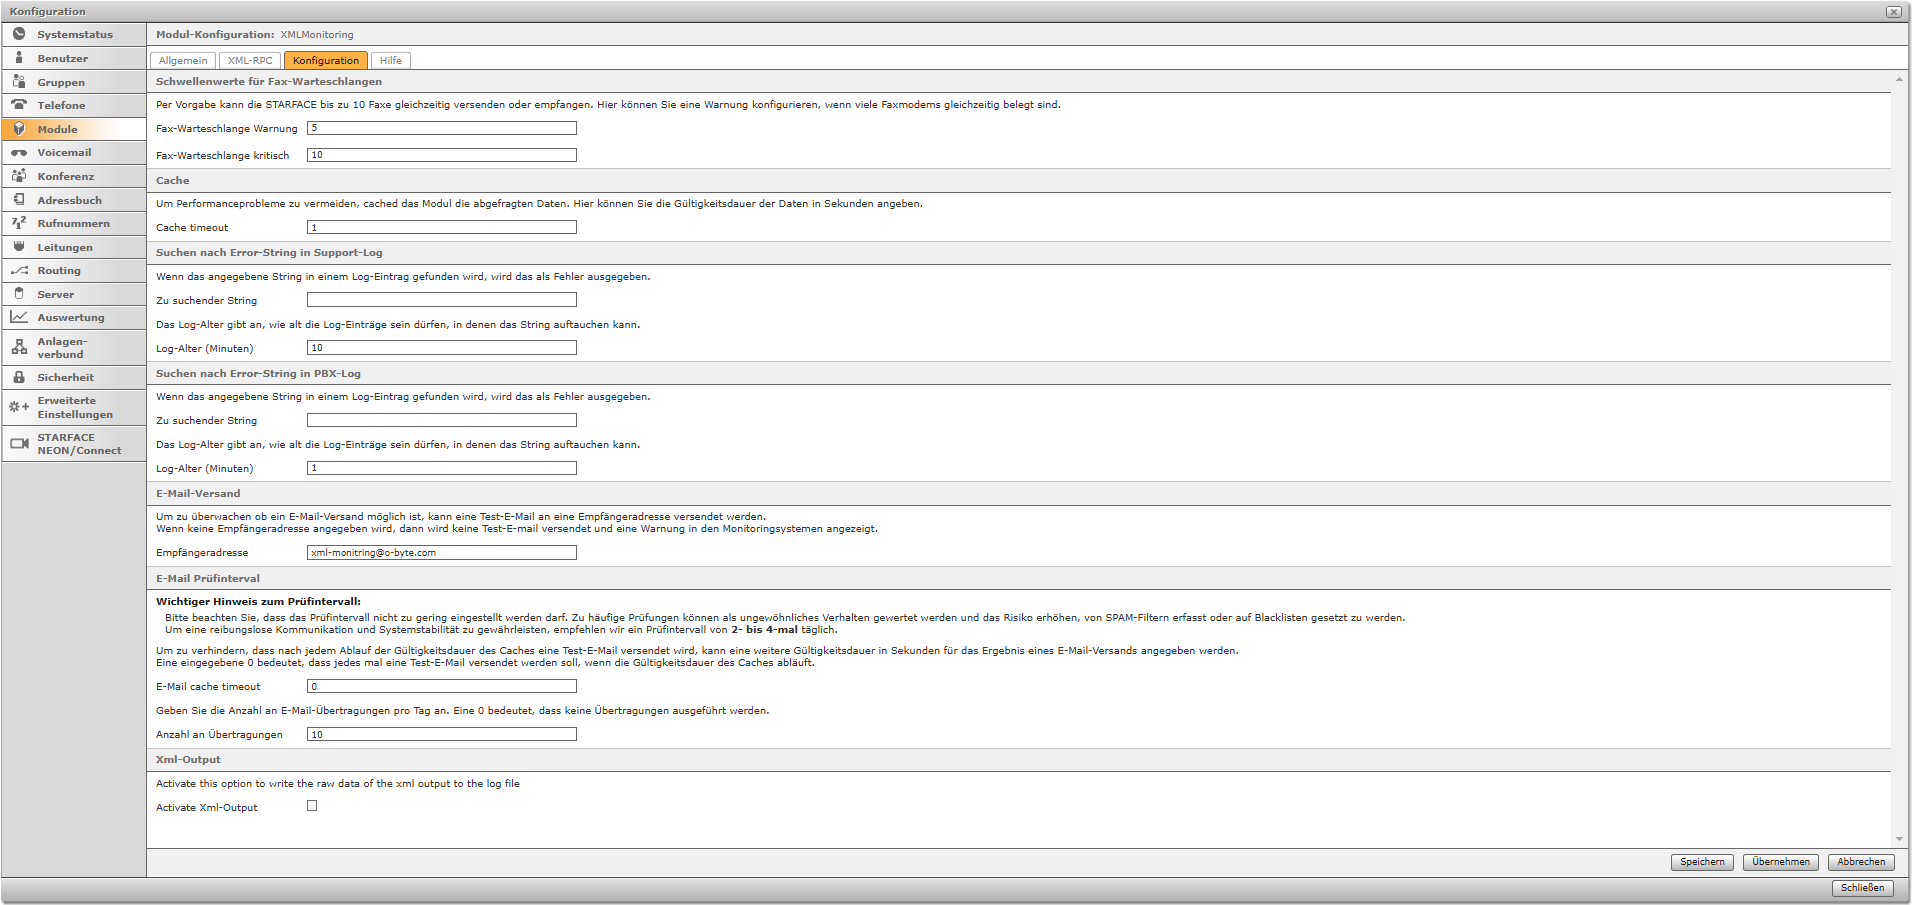Select the Voicemail tape icon
Image resolution: width=1913 pixels, height=905 pixels.
pos(19,153)
